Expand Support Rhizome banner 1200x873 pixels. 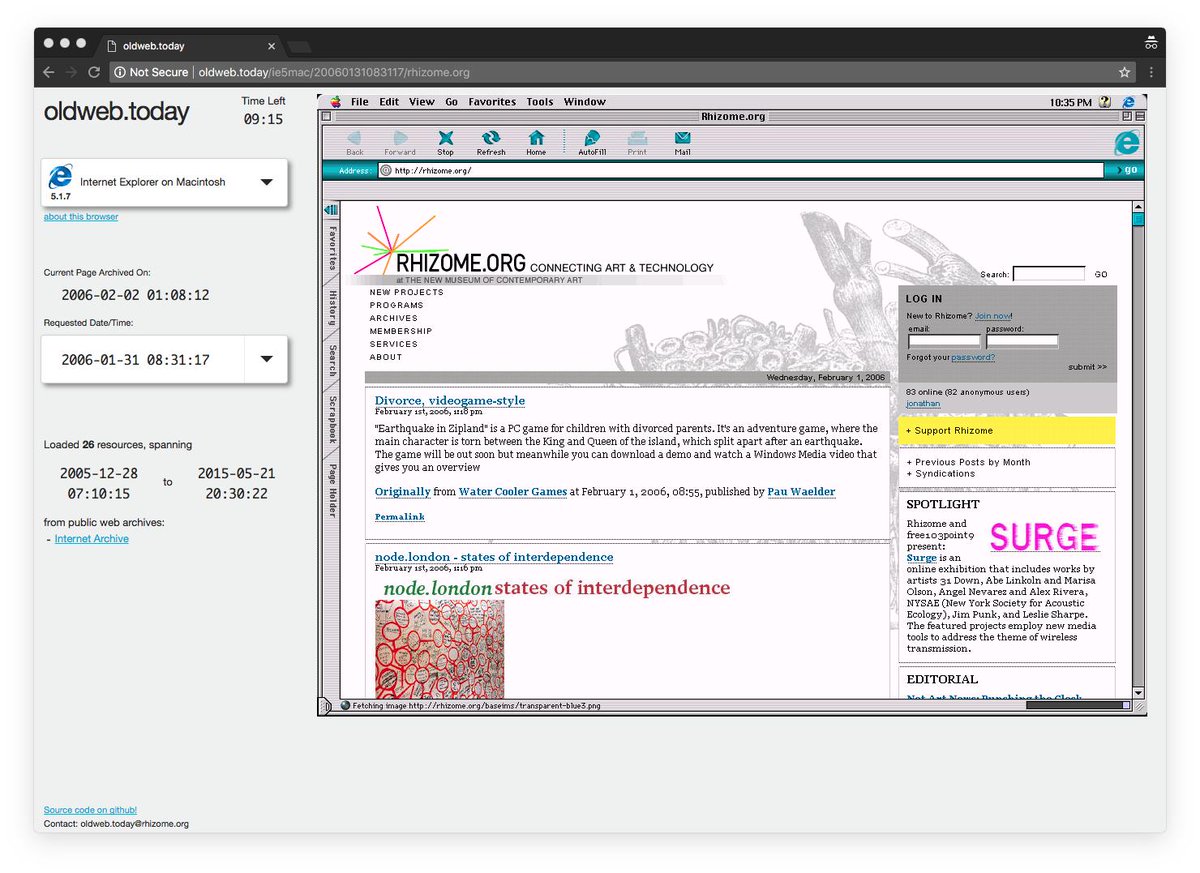click(x=1006, y=431)
